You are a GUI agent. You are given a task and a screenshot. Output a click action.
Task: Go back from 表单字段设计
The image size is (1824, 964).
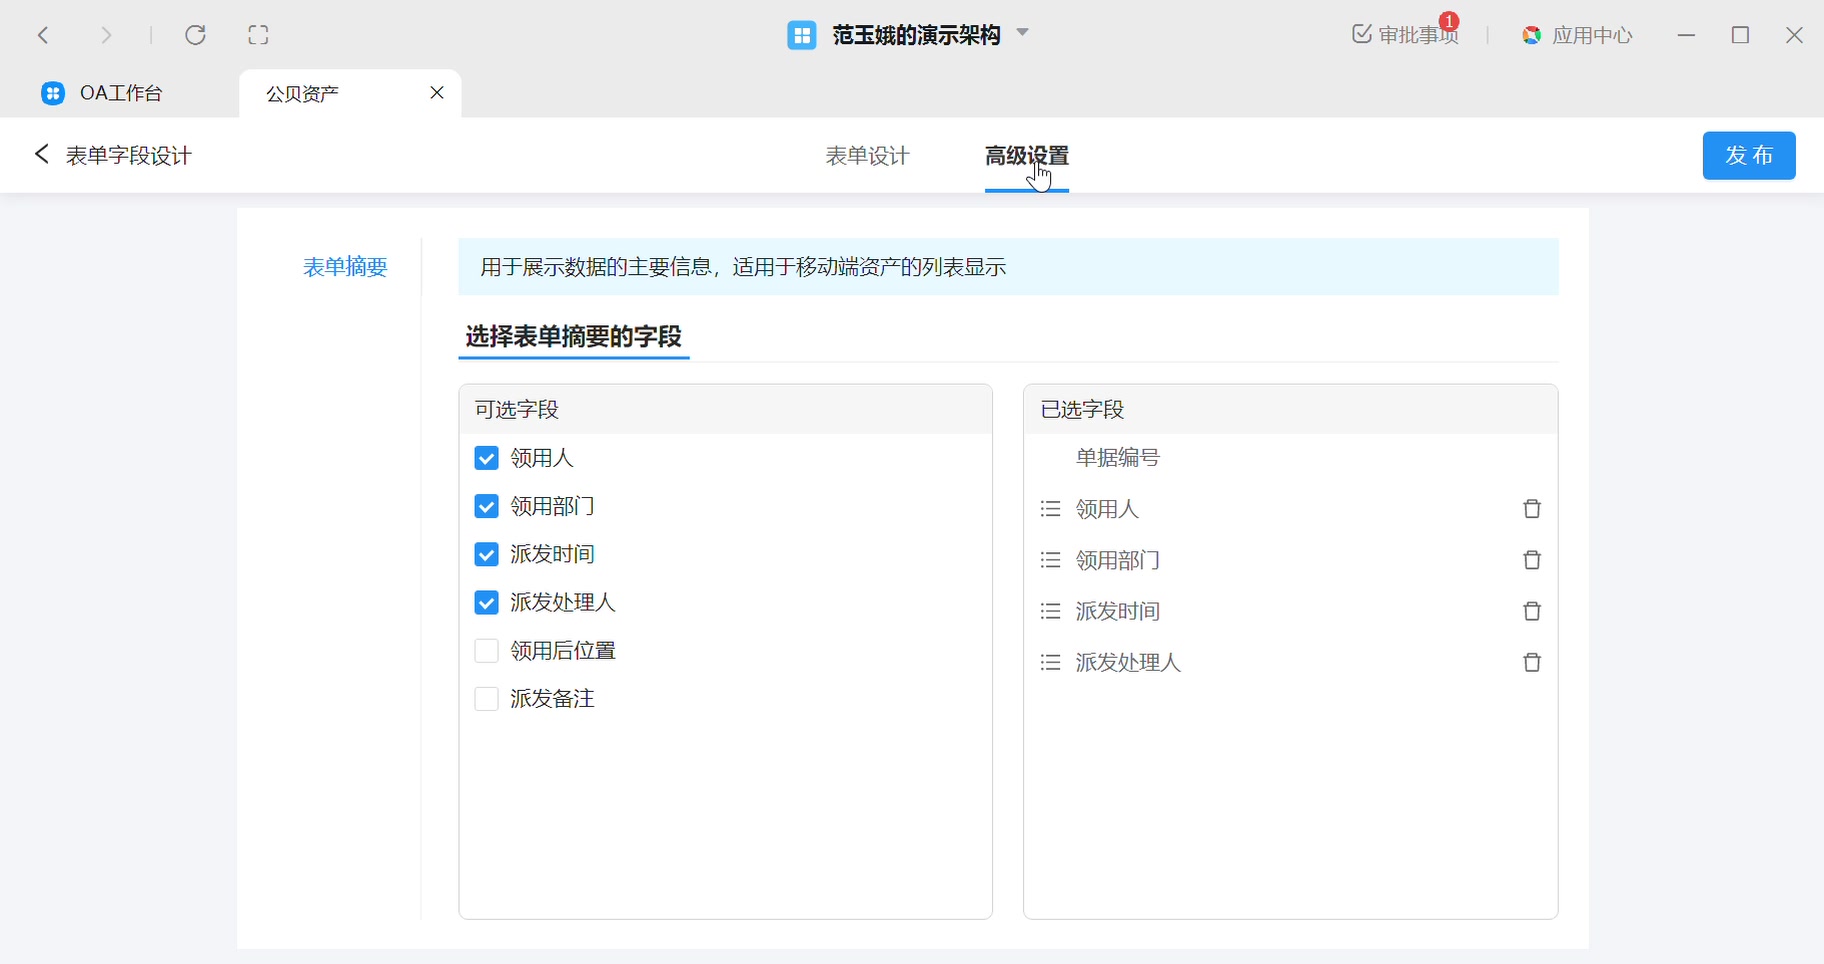(x=41, y=154)
